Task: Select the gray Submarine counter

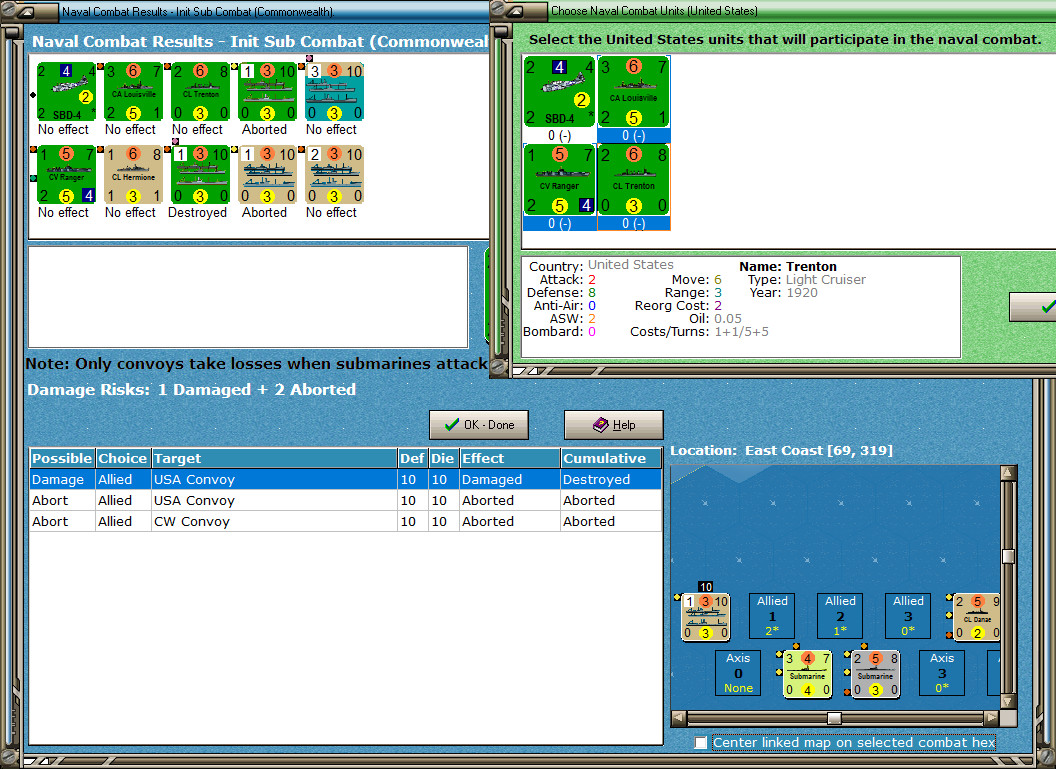Action: (x=875, y=673)
